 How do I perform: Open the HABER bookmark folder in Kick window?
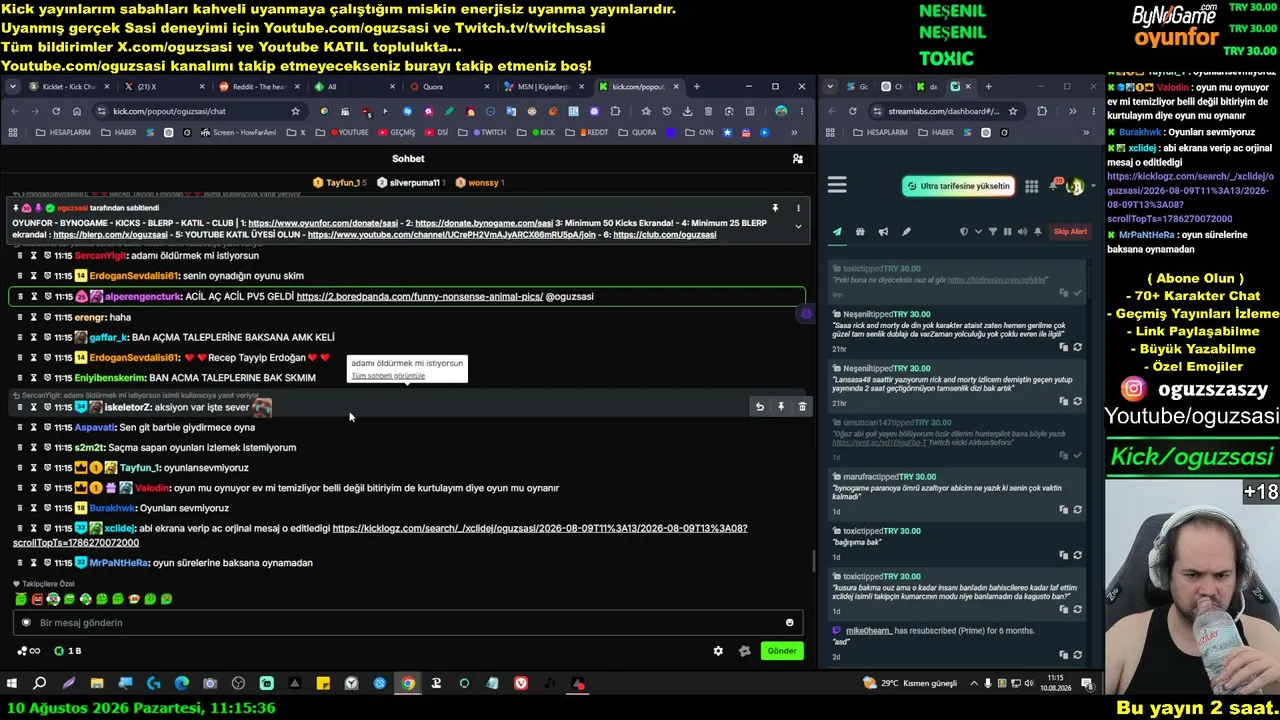(118, 132)
